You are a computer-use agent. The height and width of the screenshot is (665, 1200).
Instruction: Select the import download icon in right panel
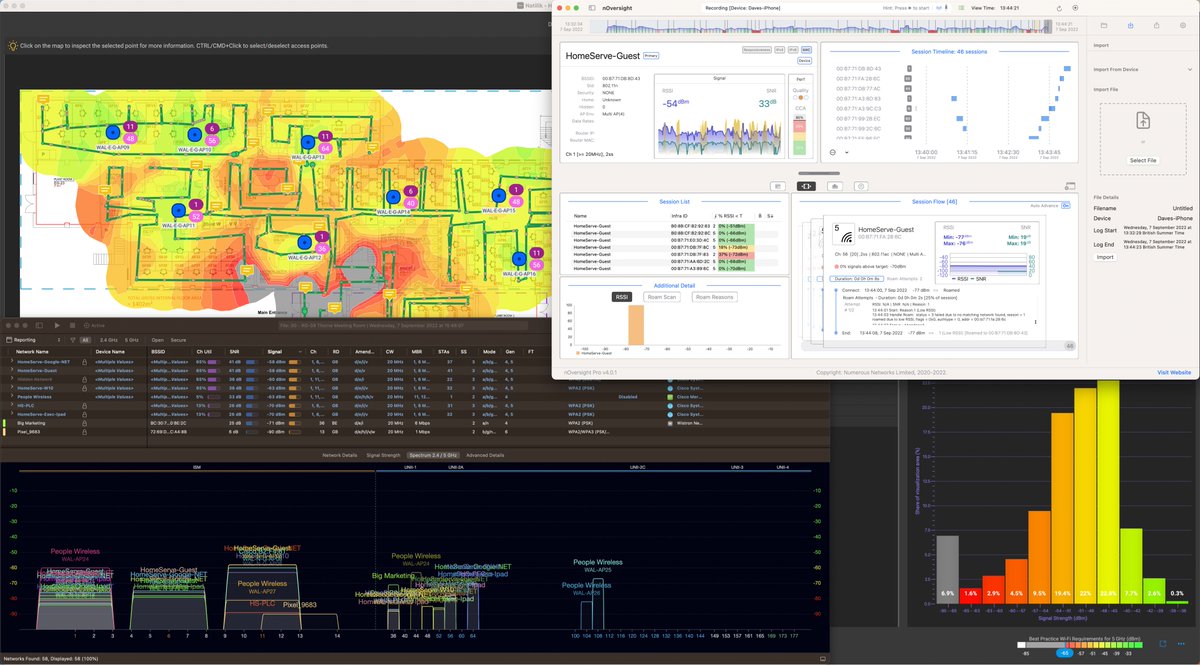1130,25
